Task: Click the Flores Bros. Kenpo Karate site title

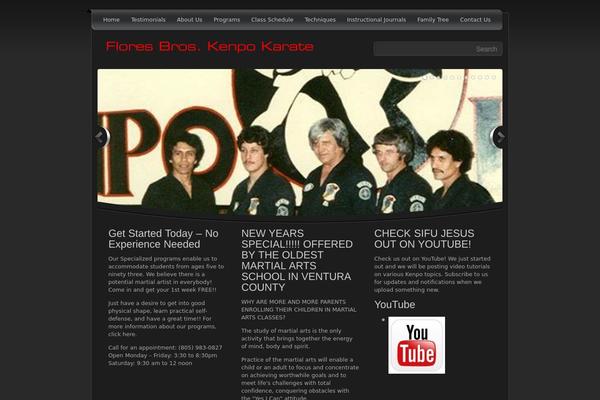Action: tap(210, 46)
